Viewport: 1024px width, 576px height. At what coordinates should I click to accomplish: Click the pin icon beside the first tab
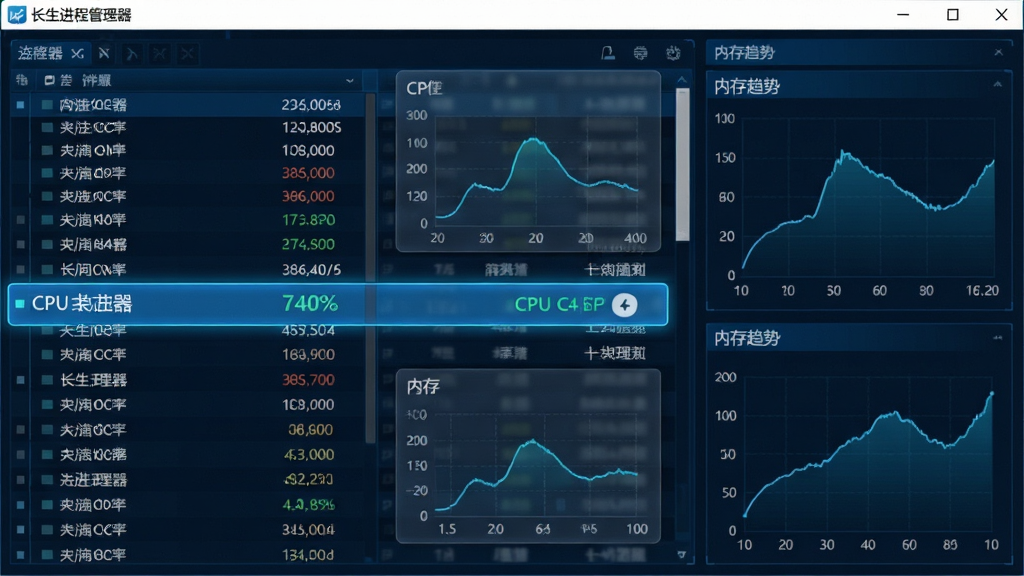(104, 54)
